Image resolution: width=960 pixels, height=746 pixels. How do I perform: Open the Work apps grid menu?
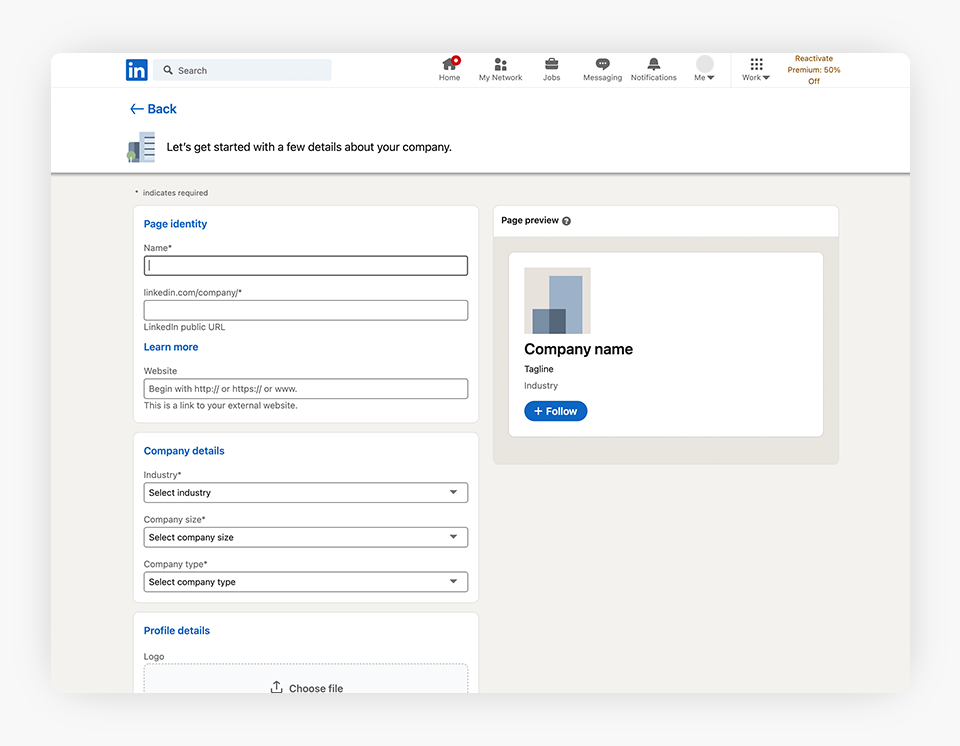756,68
